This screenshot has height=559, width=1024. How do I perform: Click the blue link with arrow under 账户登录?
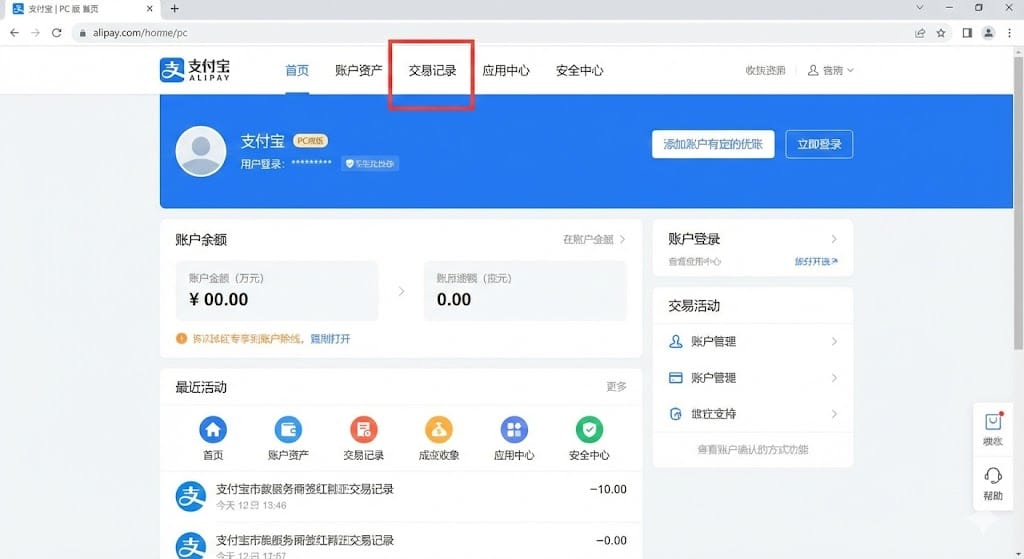(x=816, y=261)
